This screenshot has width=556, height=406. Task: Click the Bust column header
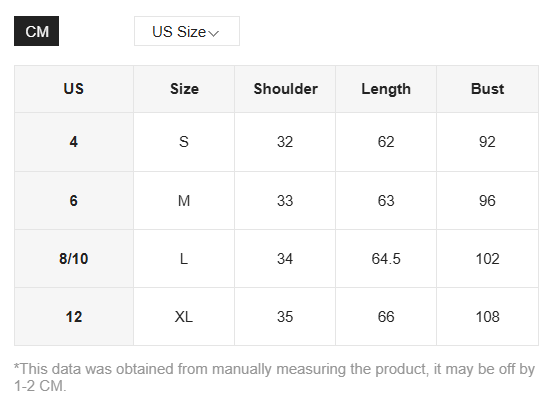488,89
